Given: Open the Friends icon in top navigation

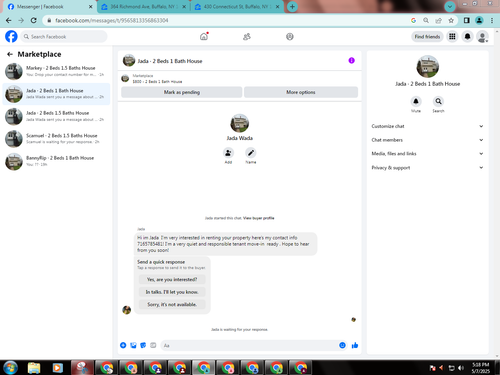Looking at the screenshot, I should [247, 36].
